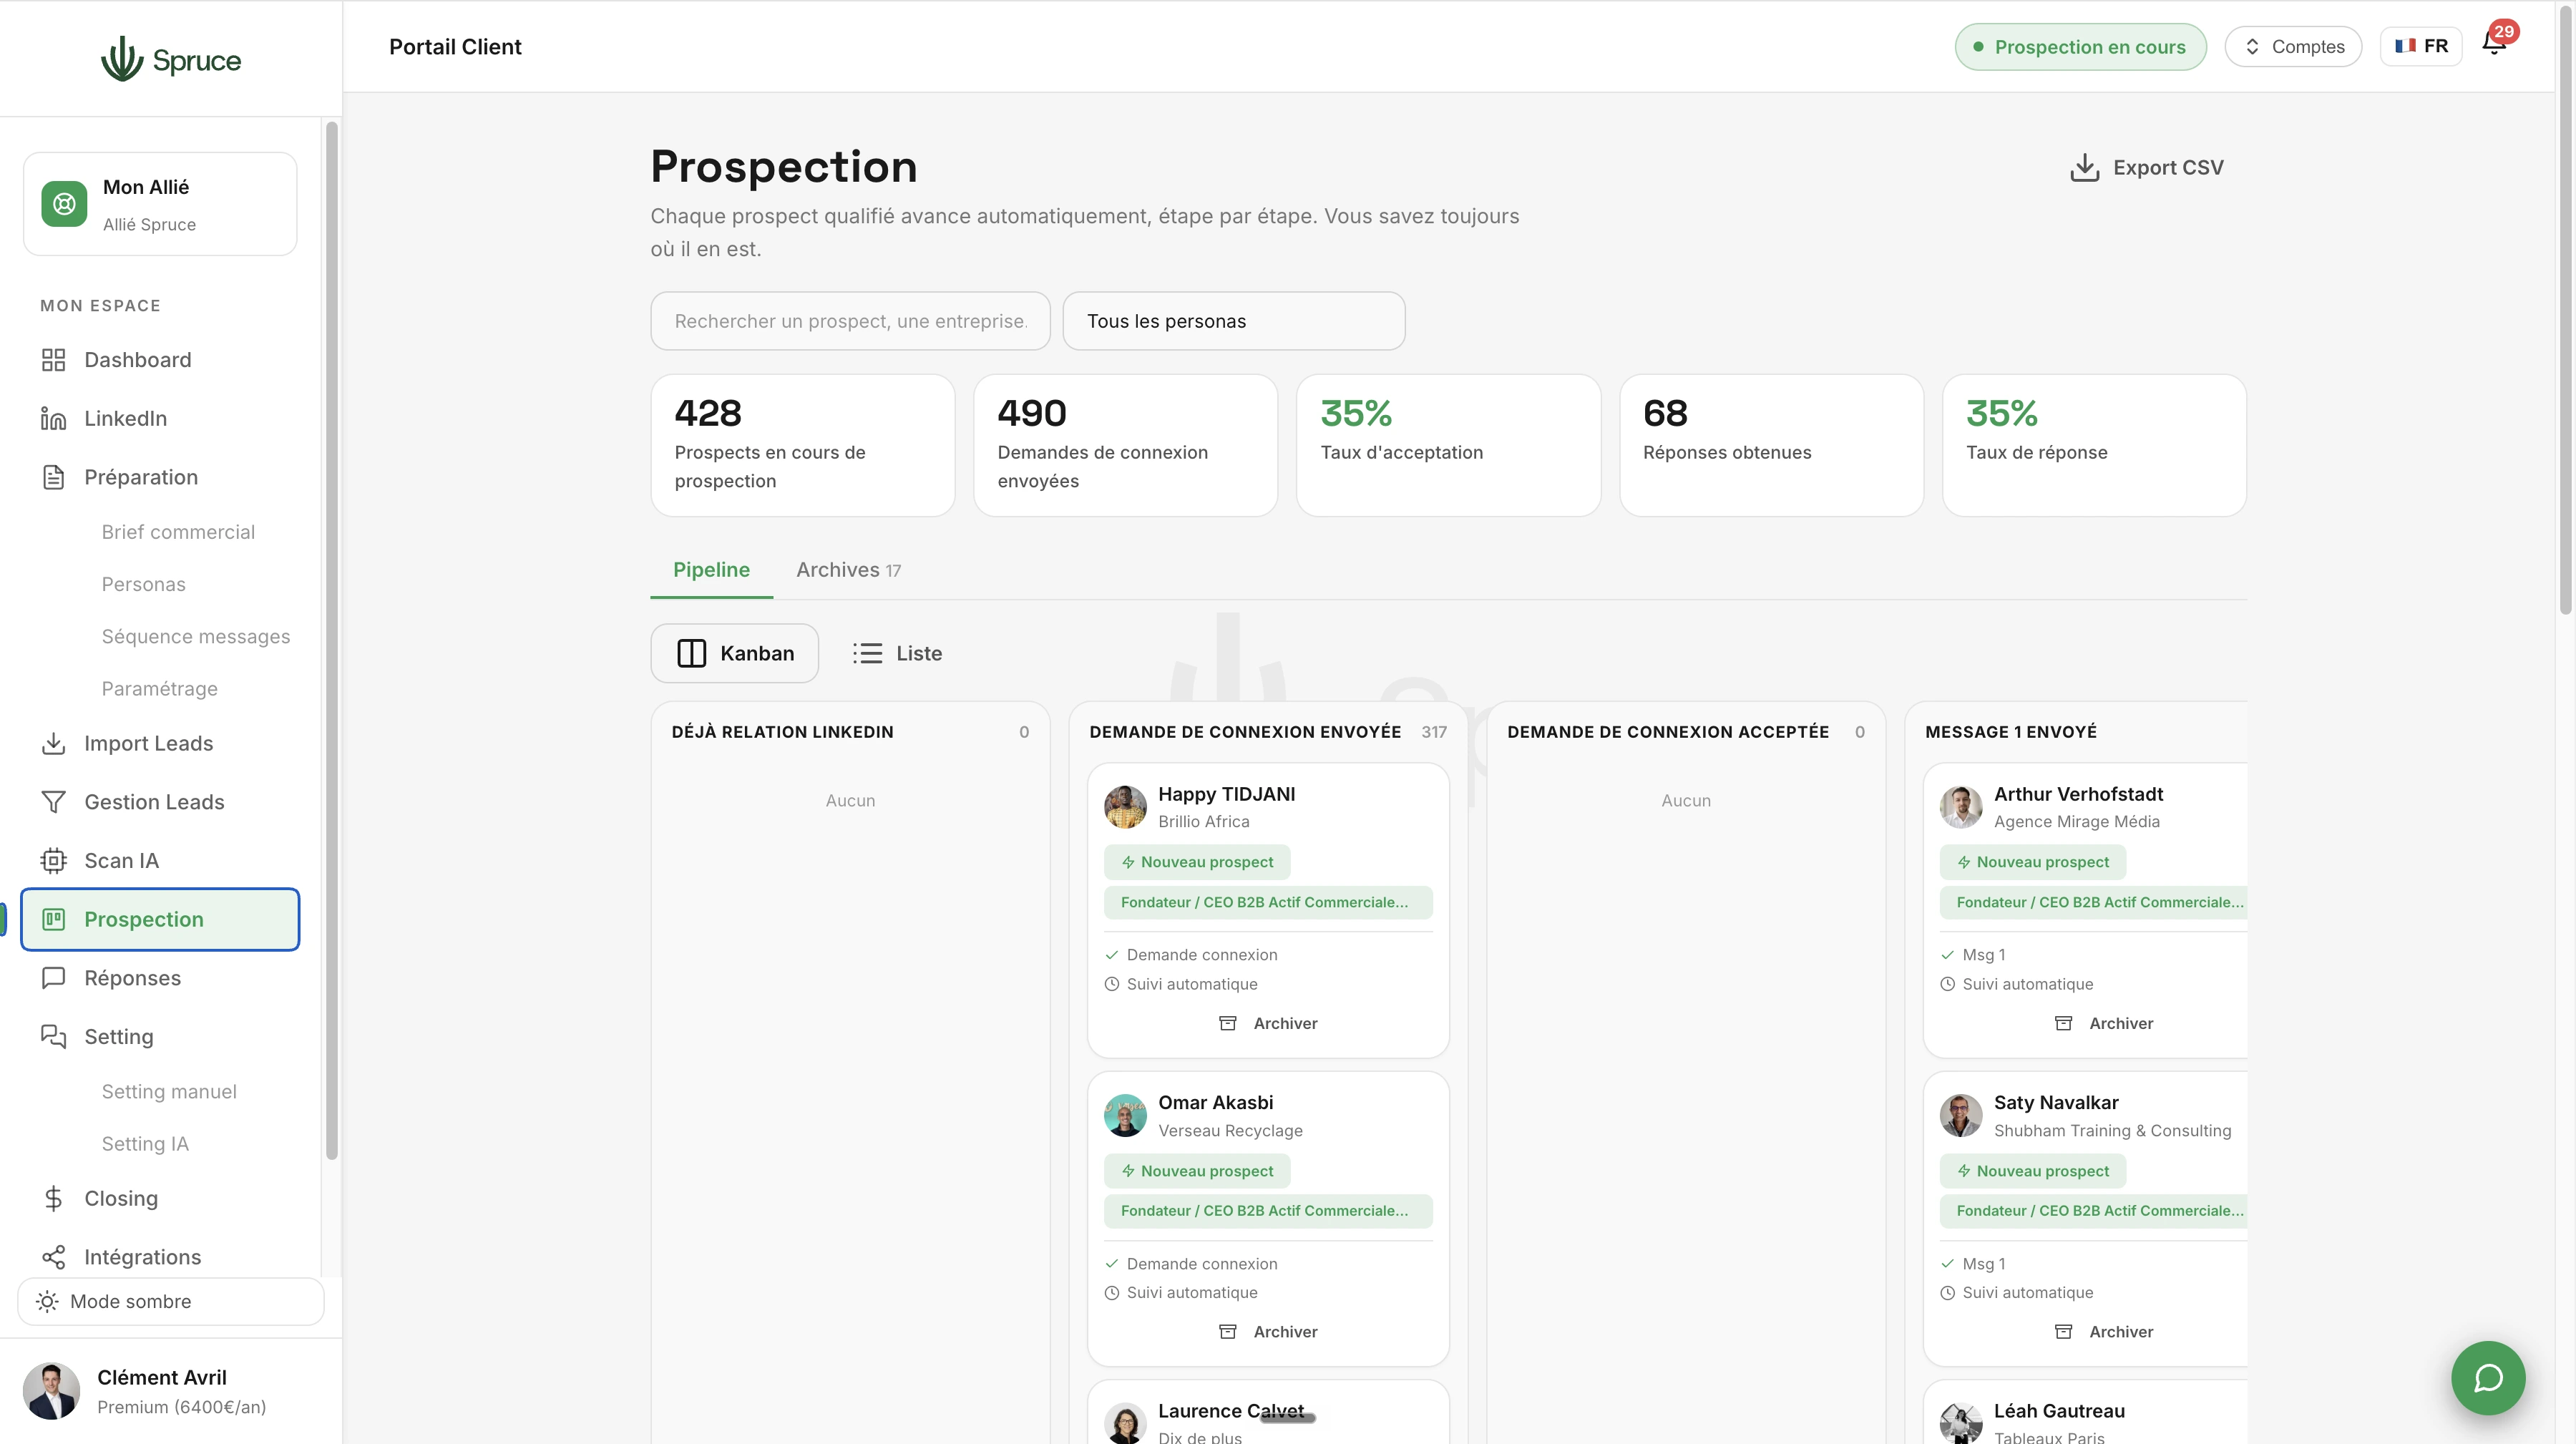
Task: Expand the Mon Allié card
Action: pyautogui.click(x=160, y=204)
